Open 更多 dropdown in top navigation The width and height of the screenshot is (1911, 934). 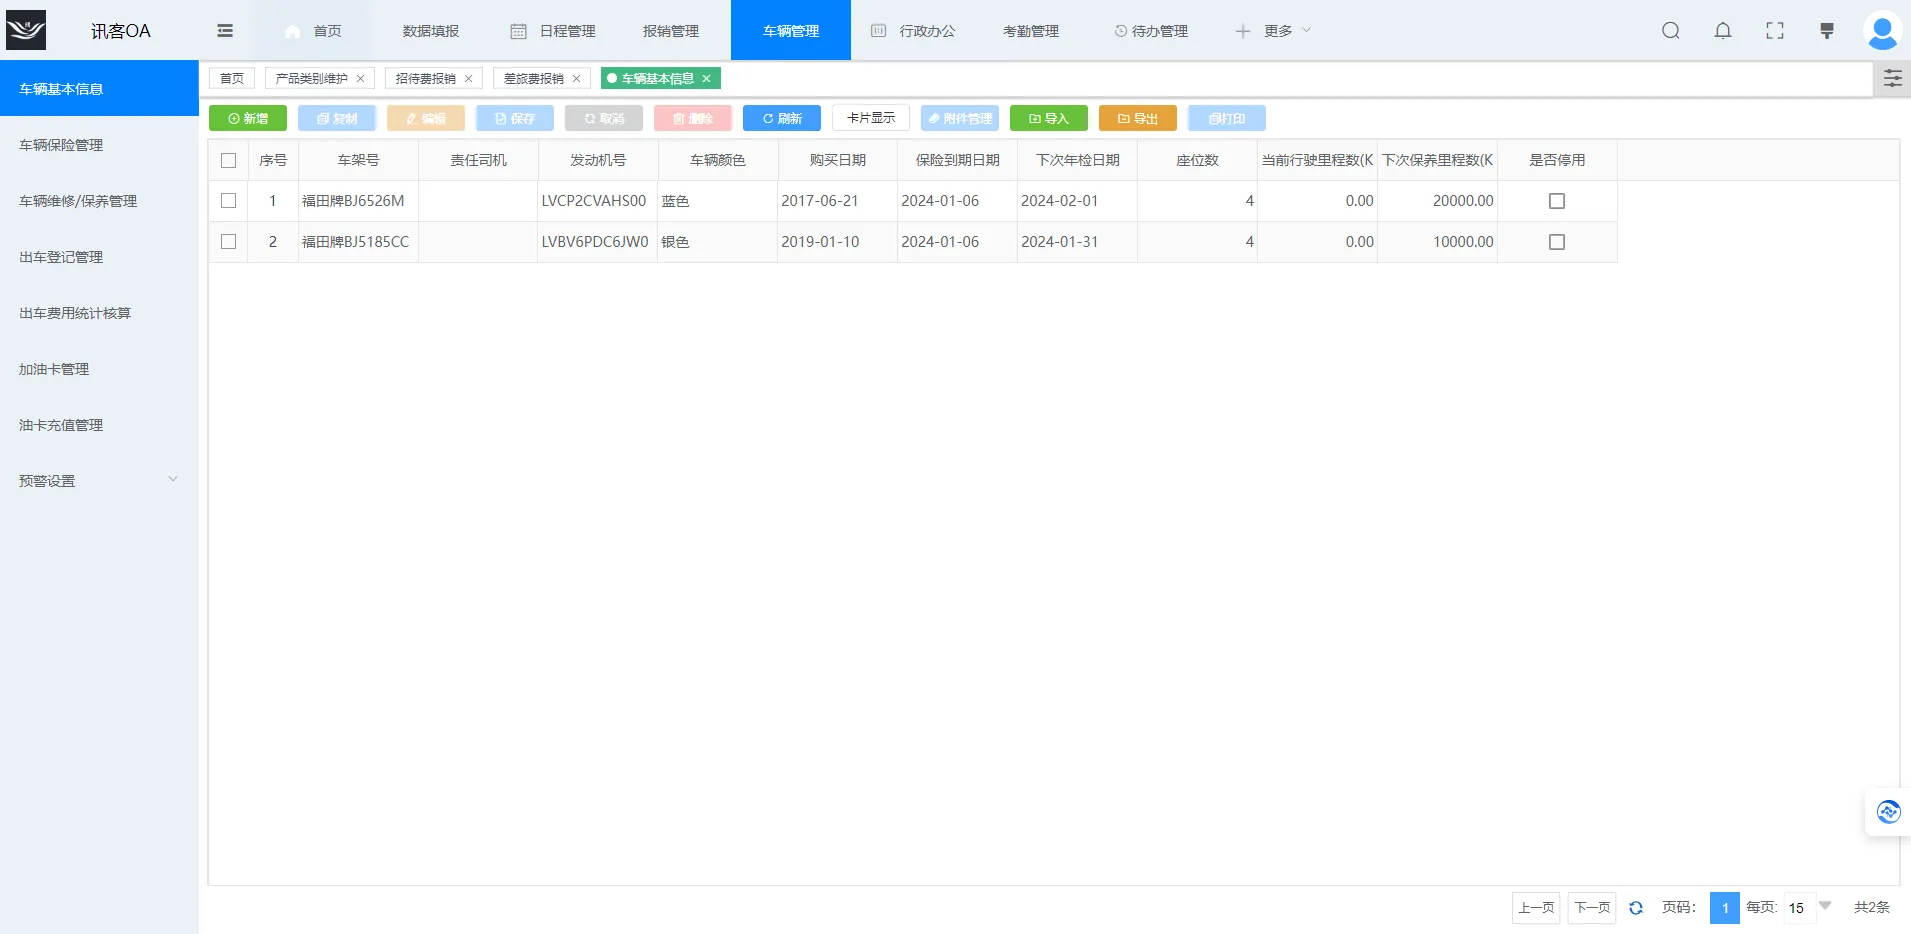click(1273, 31)
